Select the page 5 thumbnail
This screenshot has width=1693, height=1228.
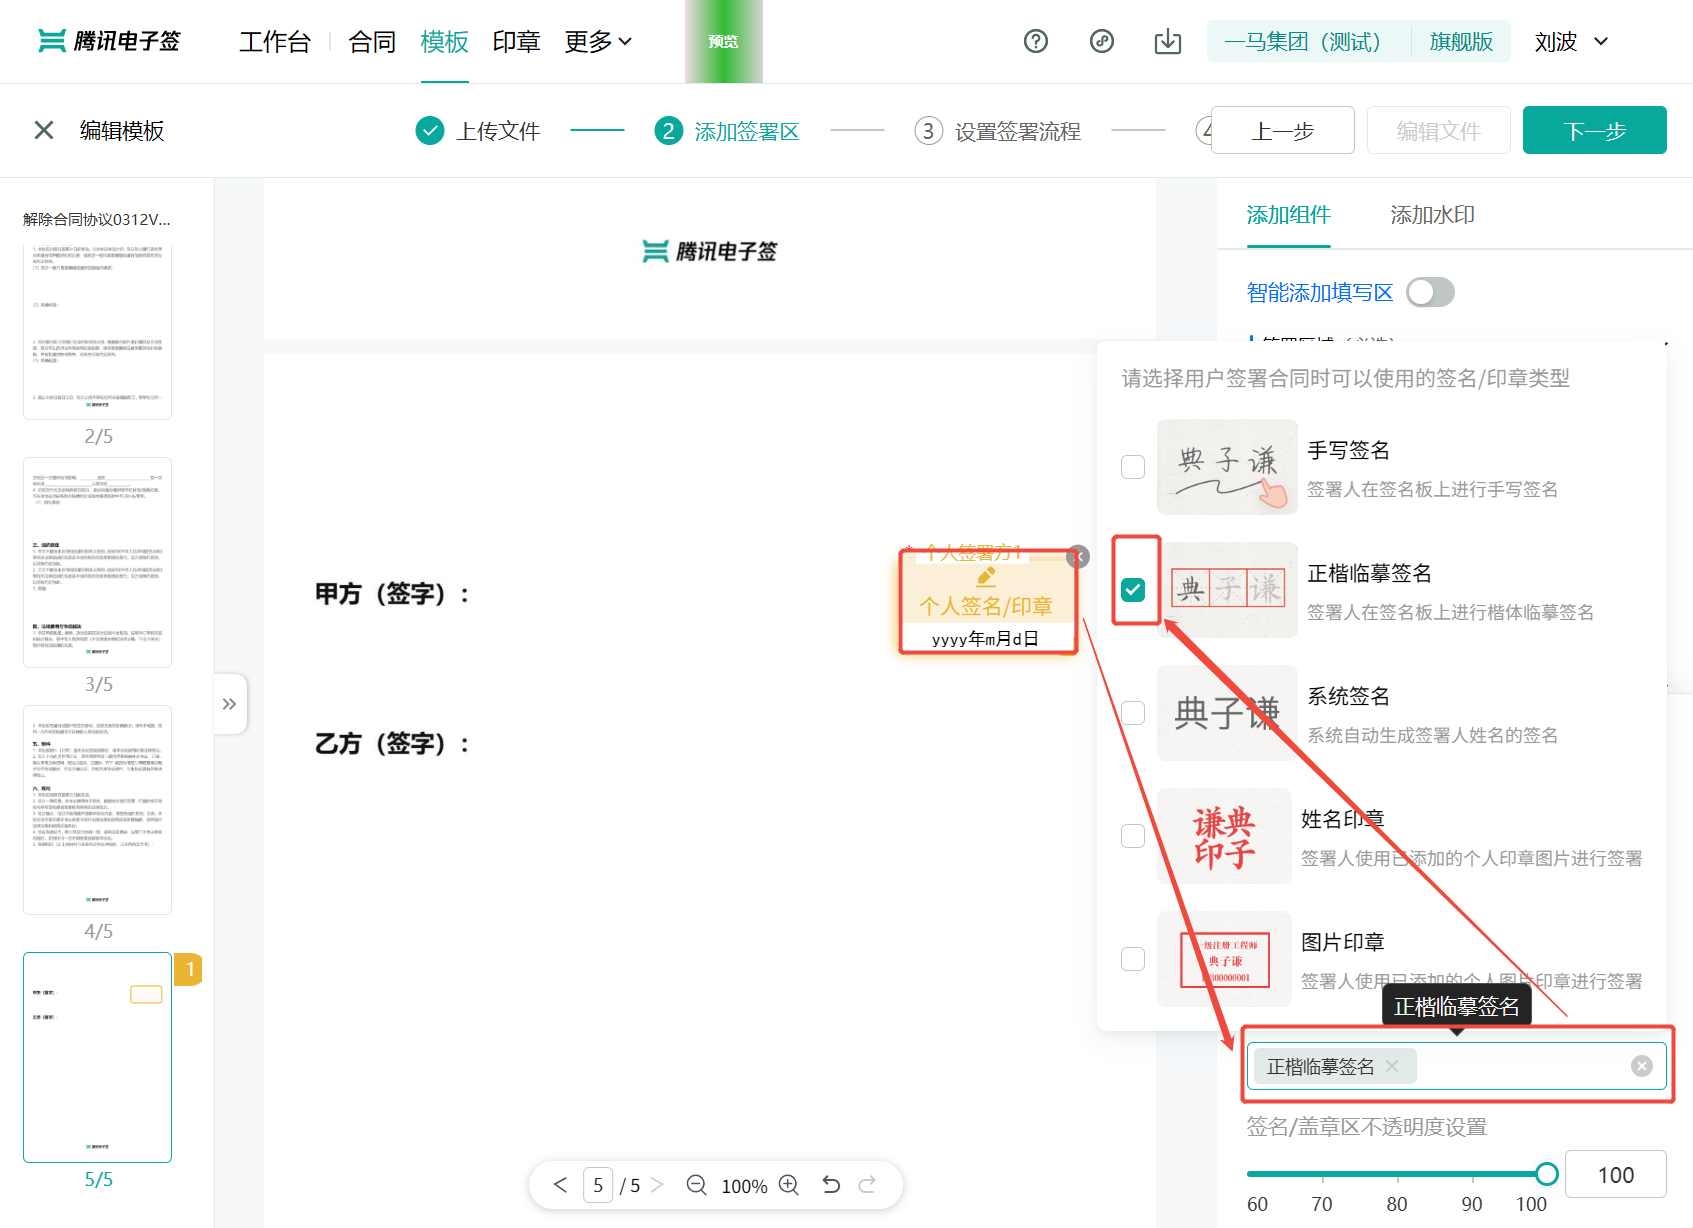[x=96, y=1057]
